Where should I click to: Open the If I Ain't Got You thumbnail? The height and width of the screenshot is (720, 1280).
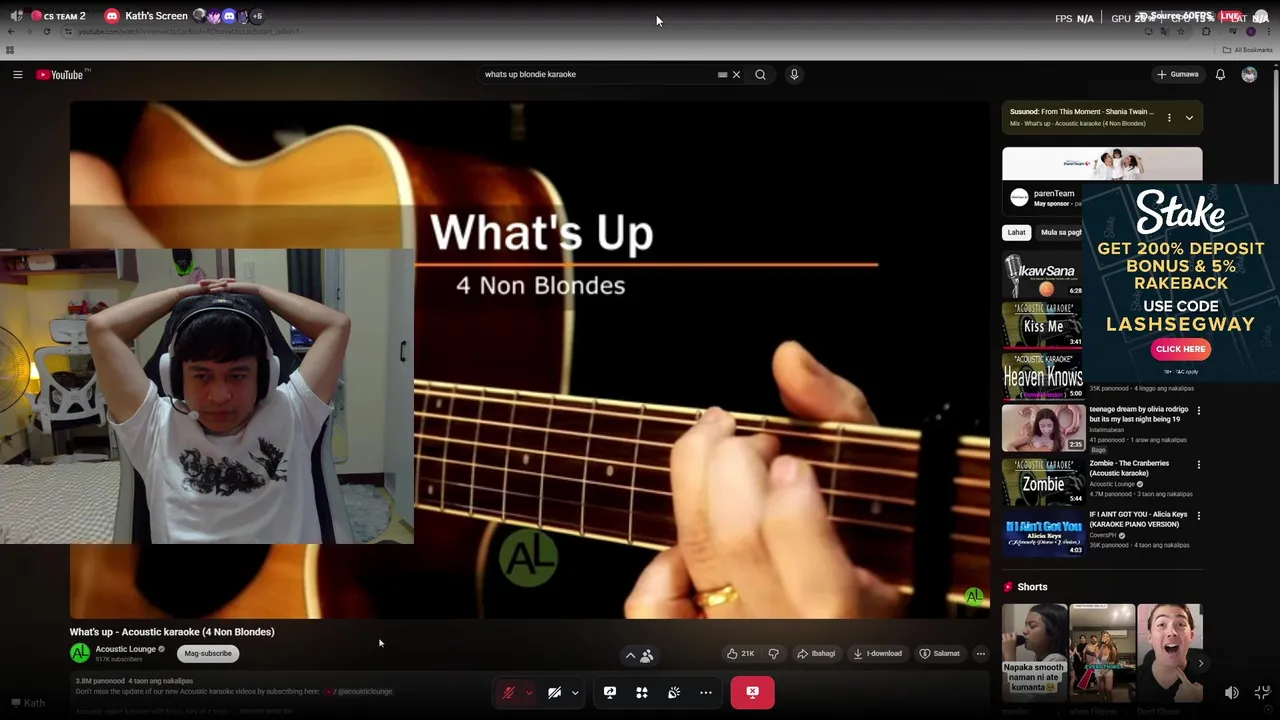click(x=1043, y=533)
